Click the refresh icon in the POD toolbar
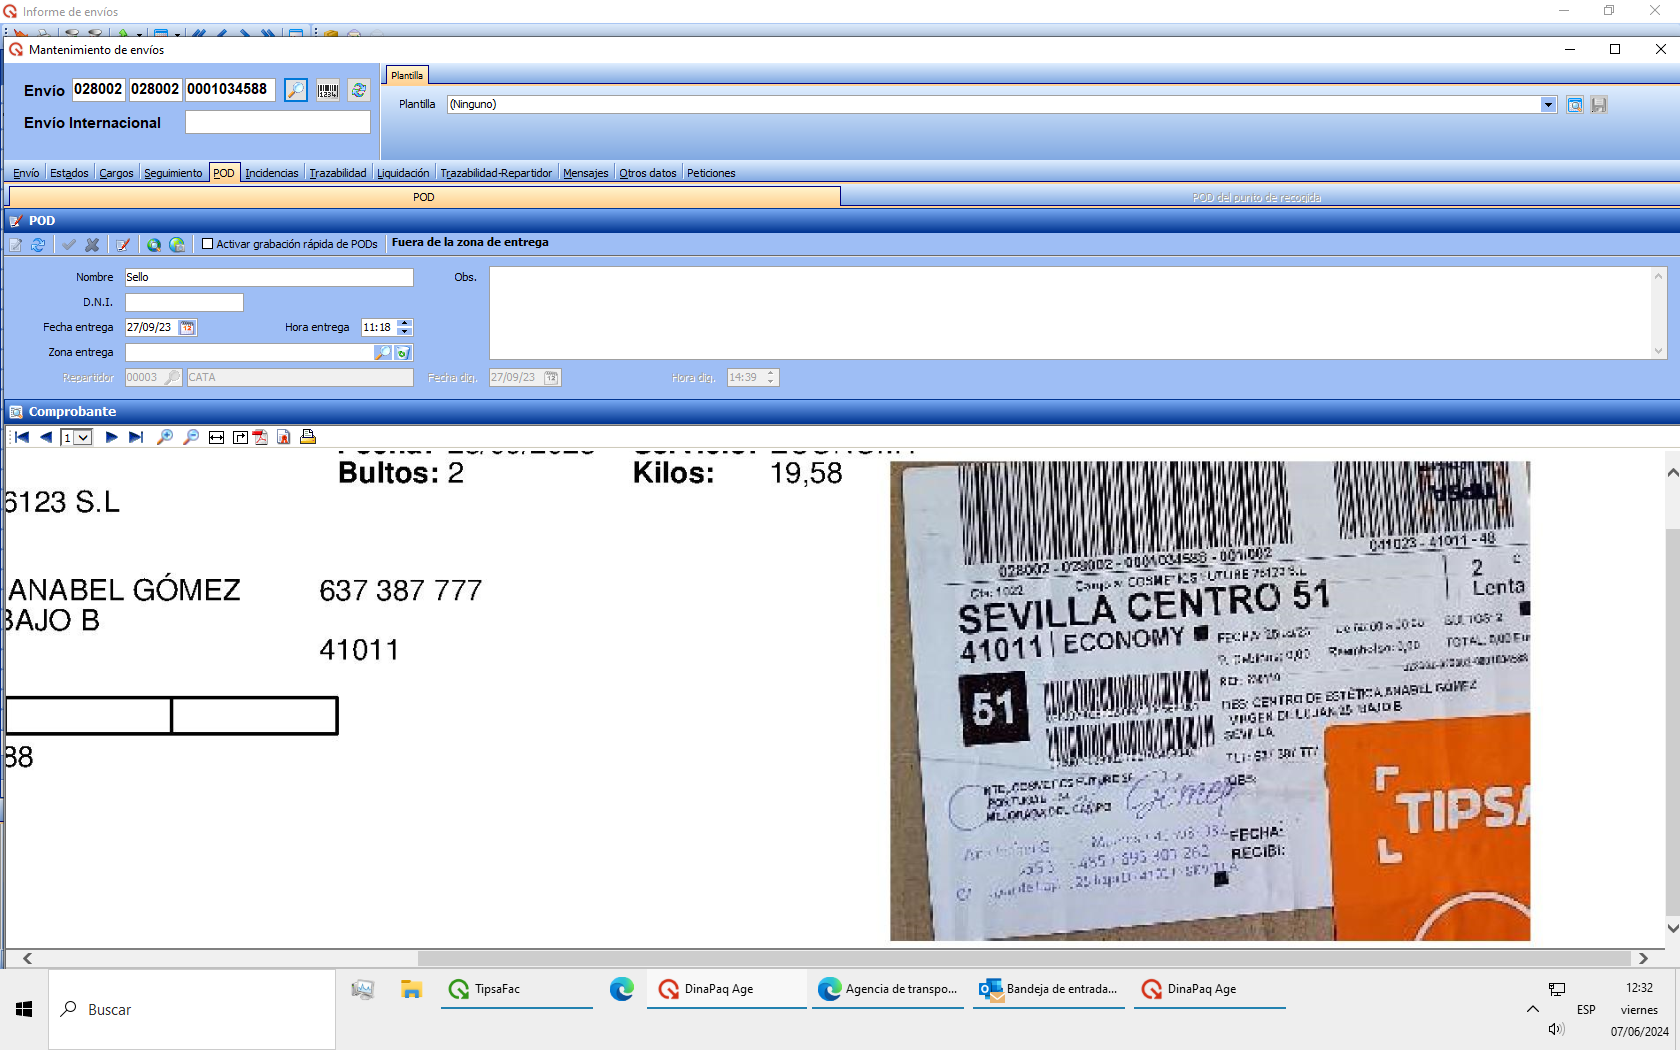The height and width of the screenshot is (1050, 1680). [x=38, y=244]
